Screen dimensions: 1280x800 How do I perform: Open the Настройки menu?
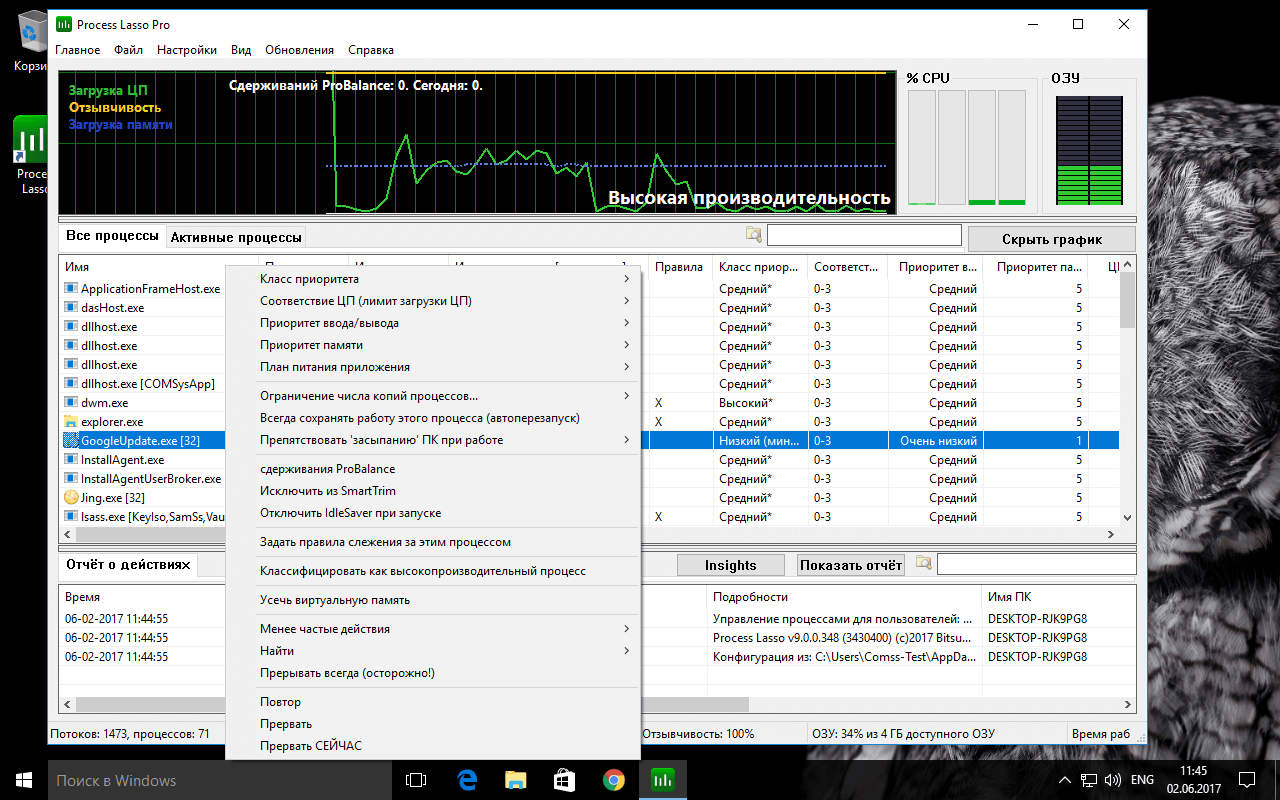coord(187,50)
